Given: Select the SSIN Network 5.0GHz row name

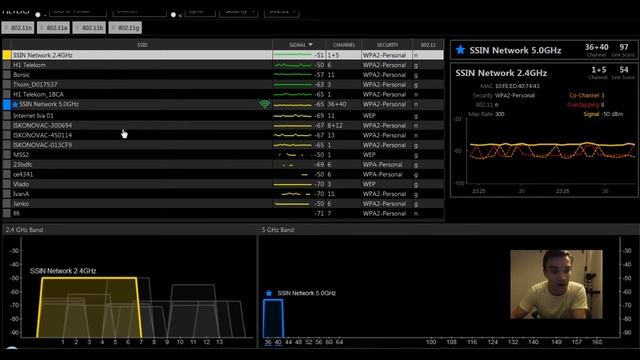Looking at the screenshot, I should (x=49, y=104).
